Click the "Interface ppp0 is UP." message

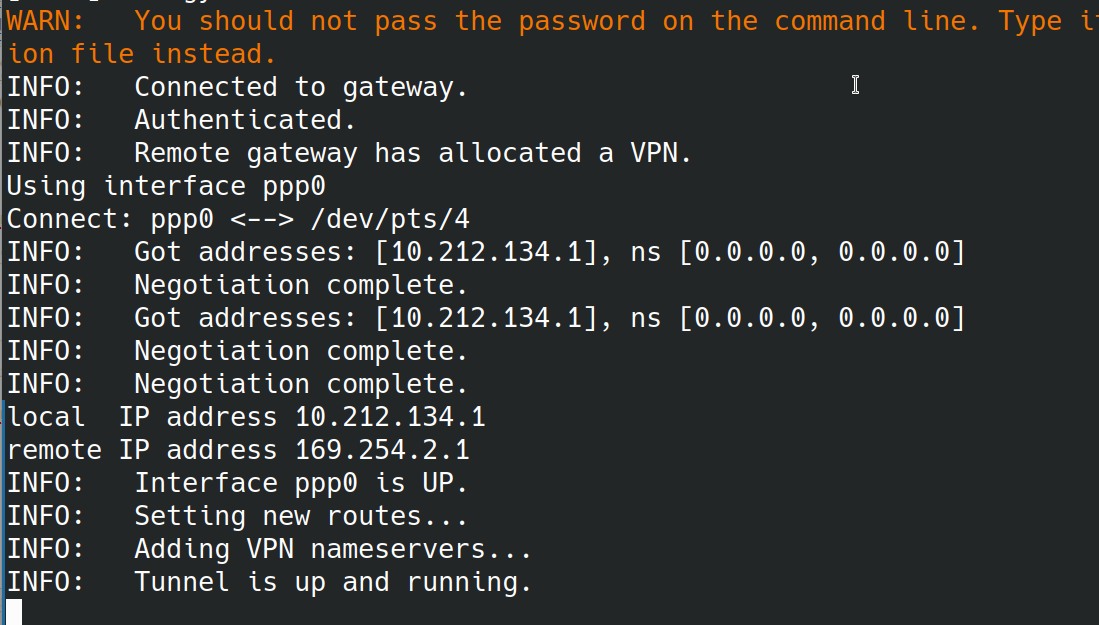pyautogui.click(x=301, y=483)
